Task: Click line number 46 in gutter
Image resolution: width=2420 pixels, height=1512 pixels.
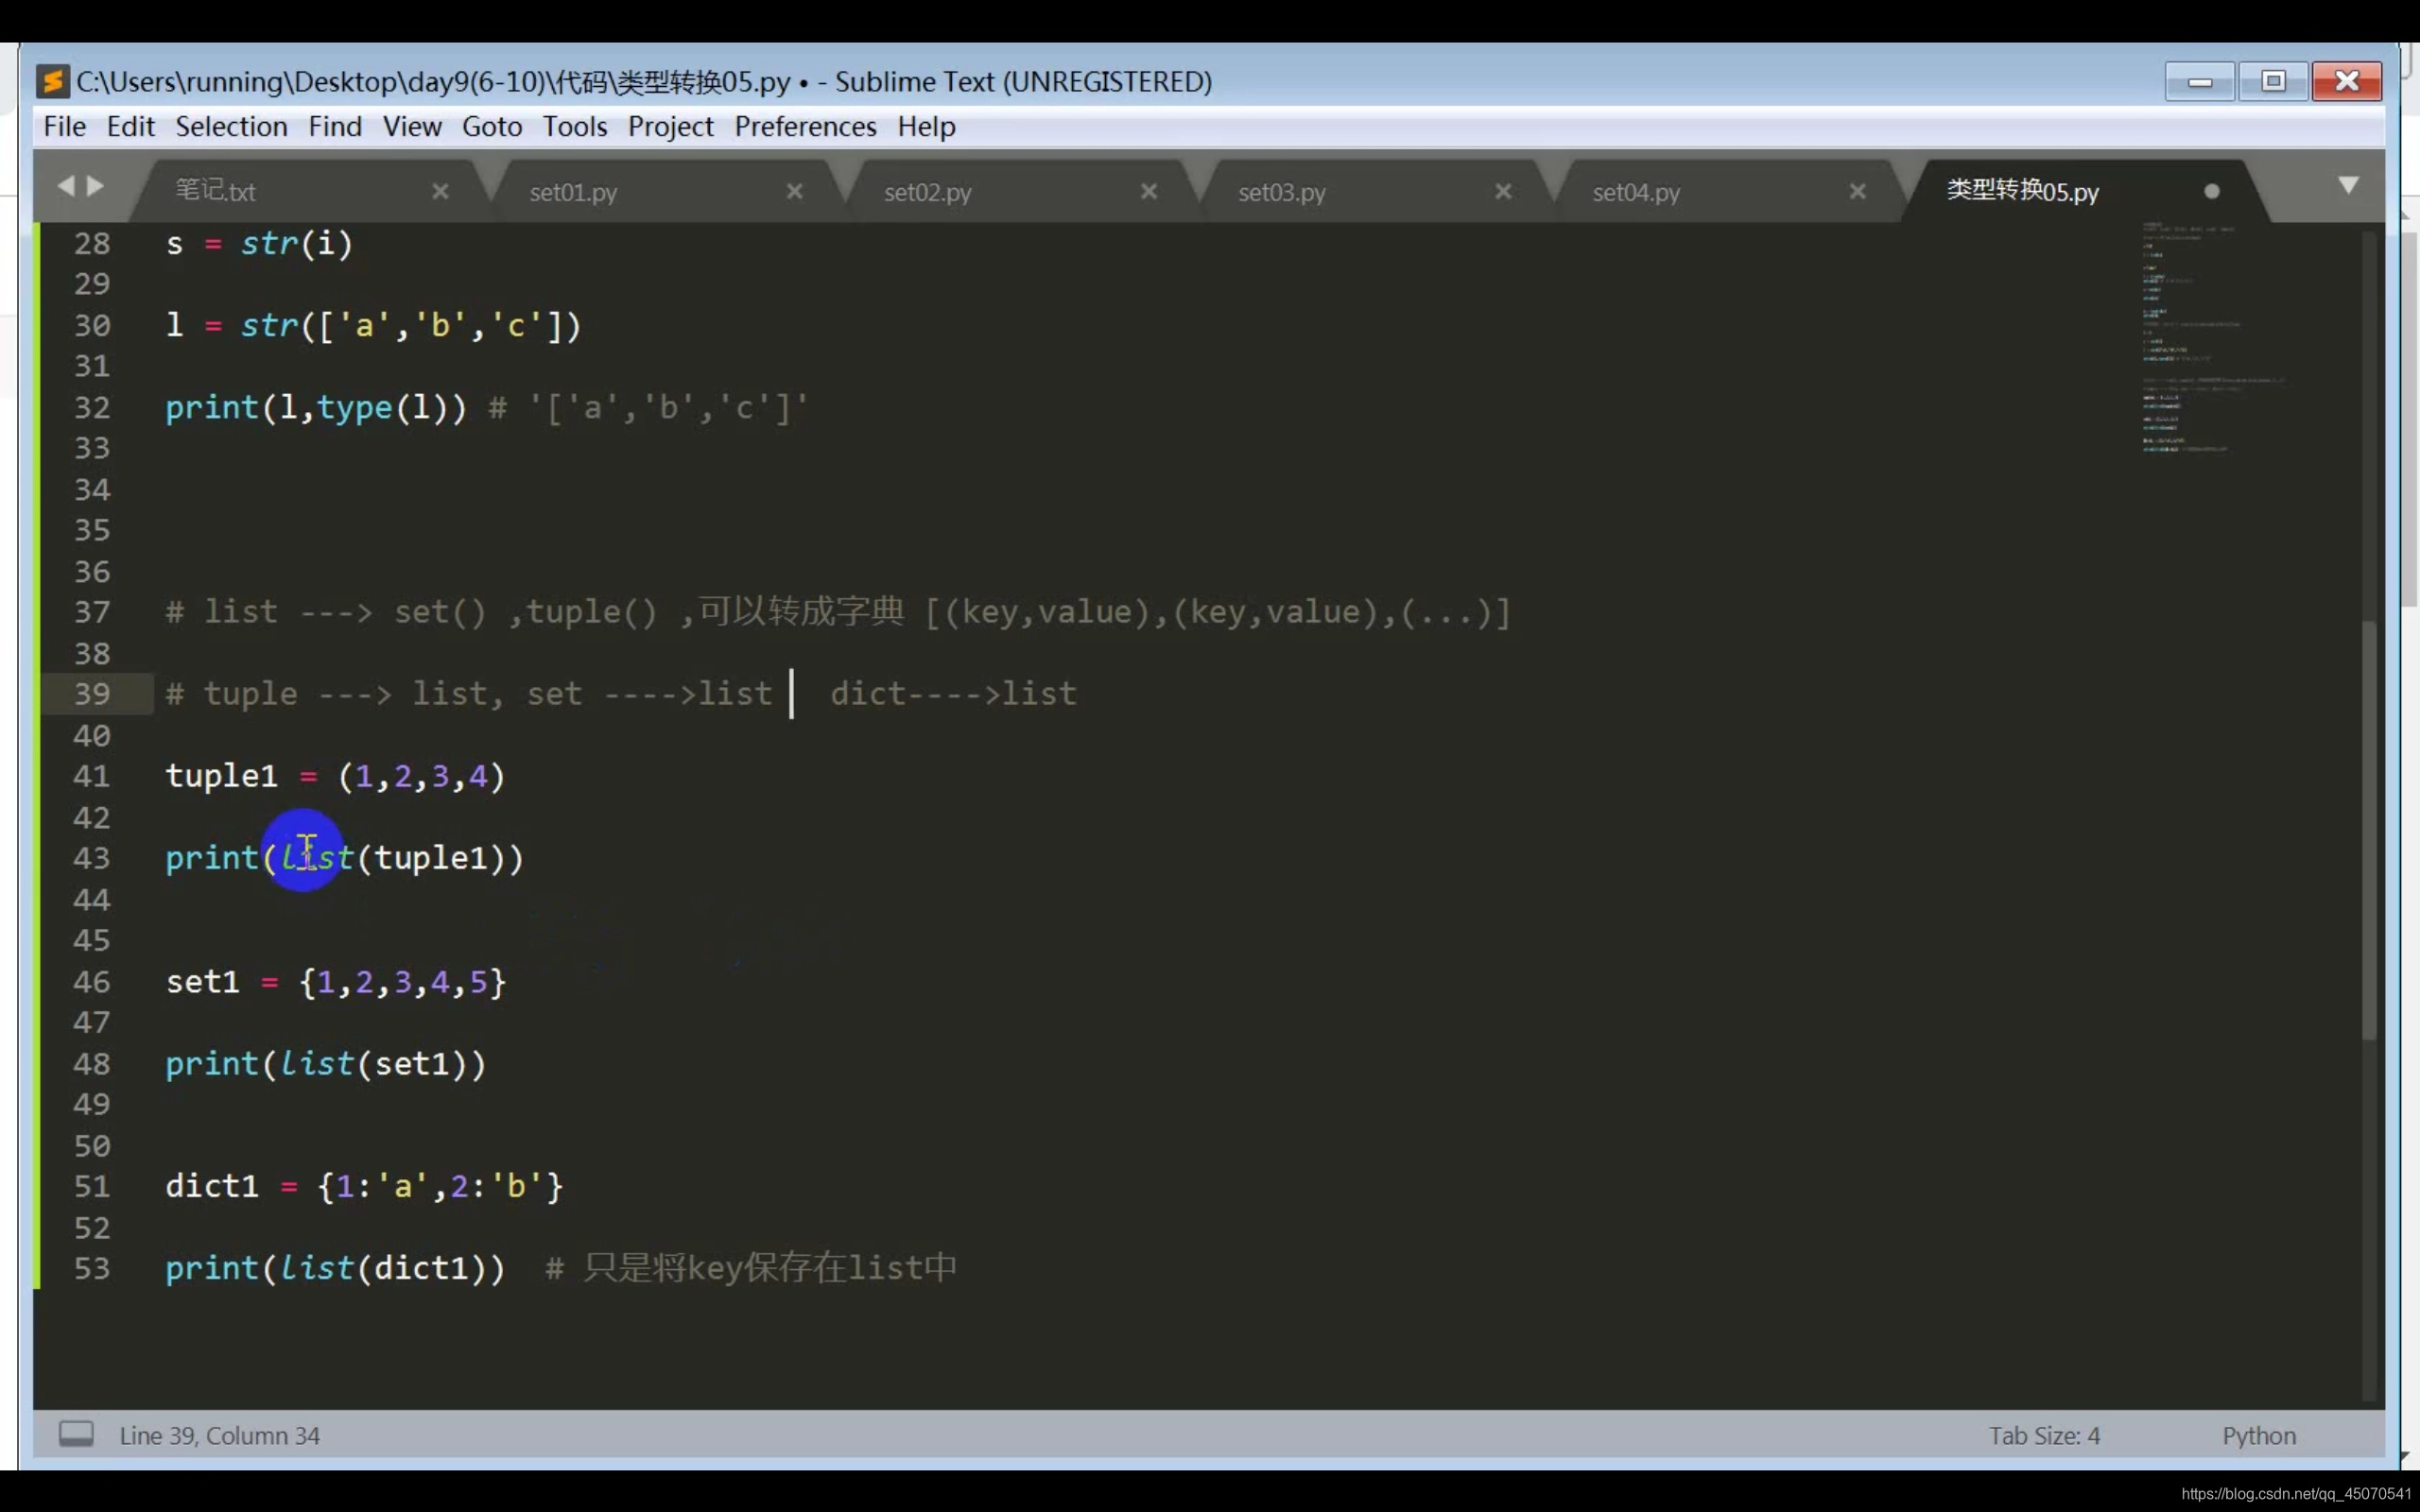Action: [x=91, y=982]
